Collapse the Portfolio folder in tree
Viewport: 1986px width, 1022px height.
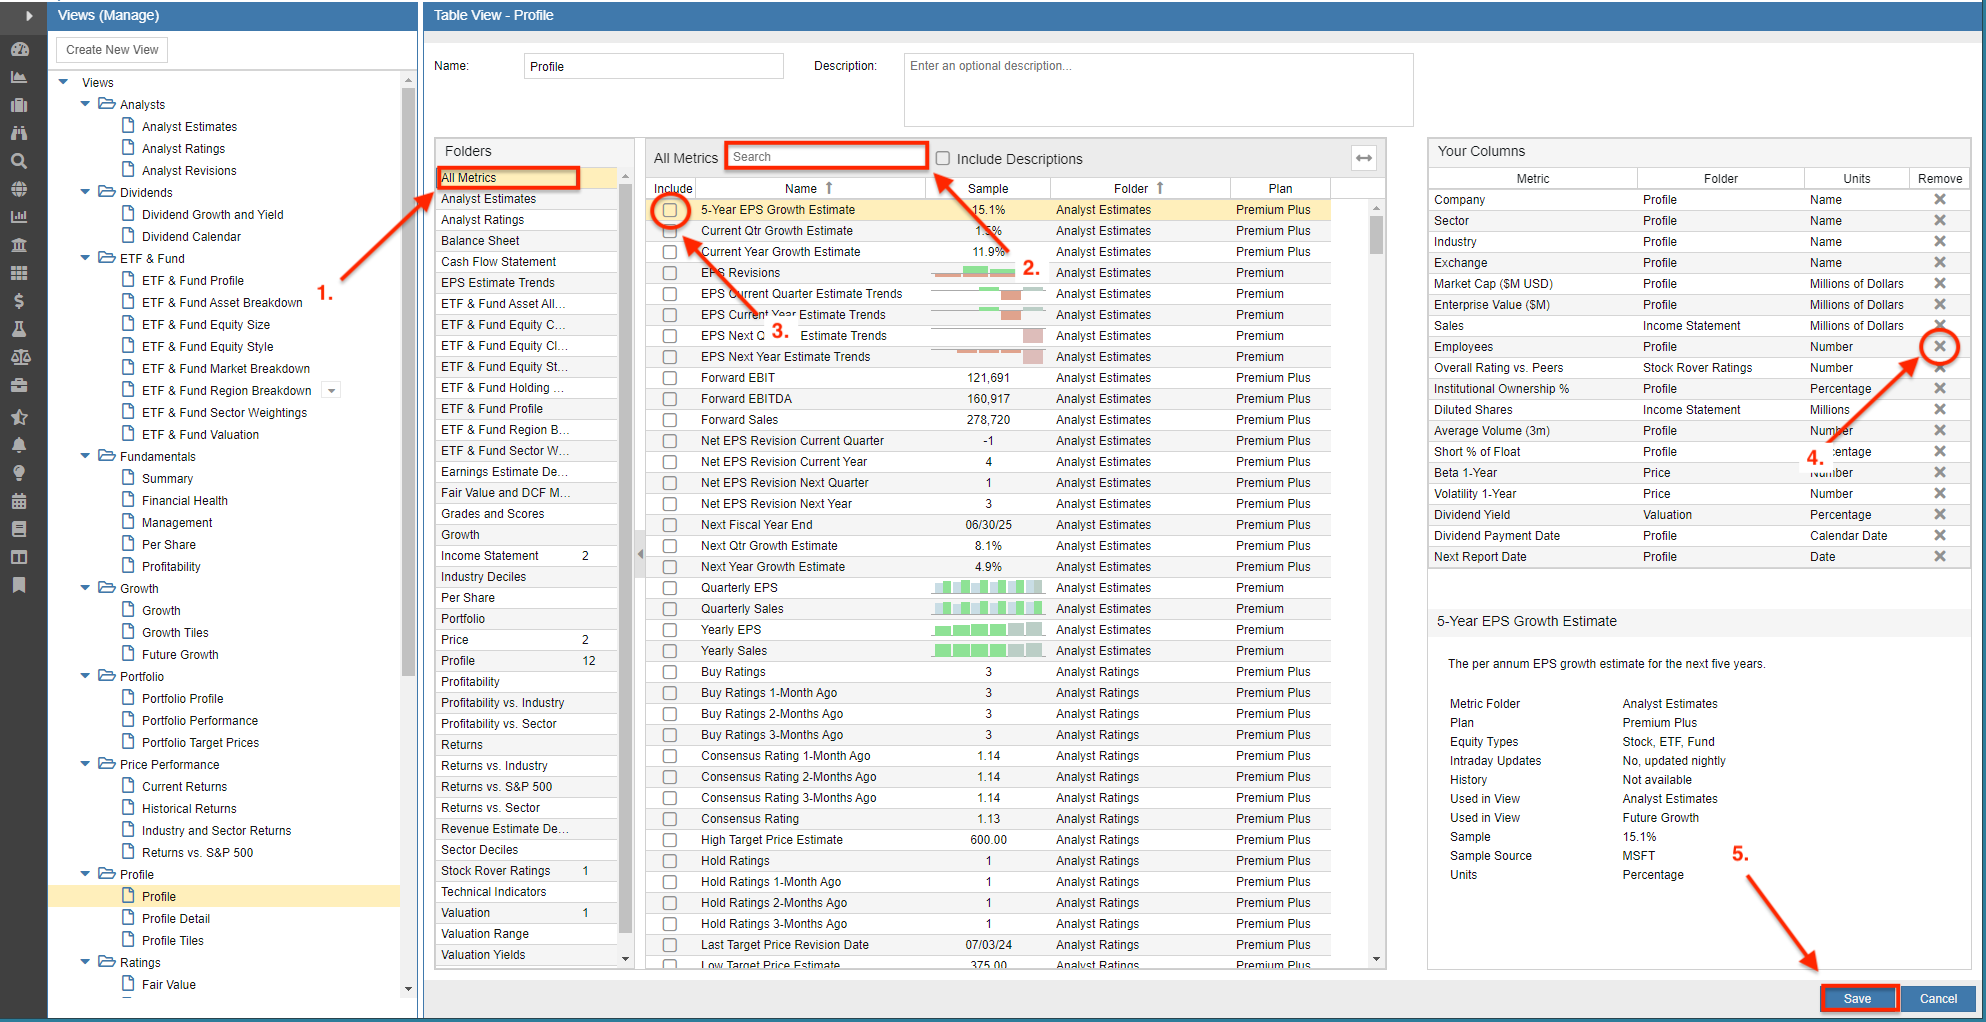tap(86, 676)
